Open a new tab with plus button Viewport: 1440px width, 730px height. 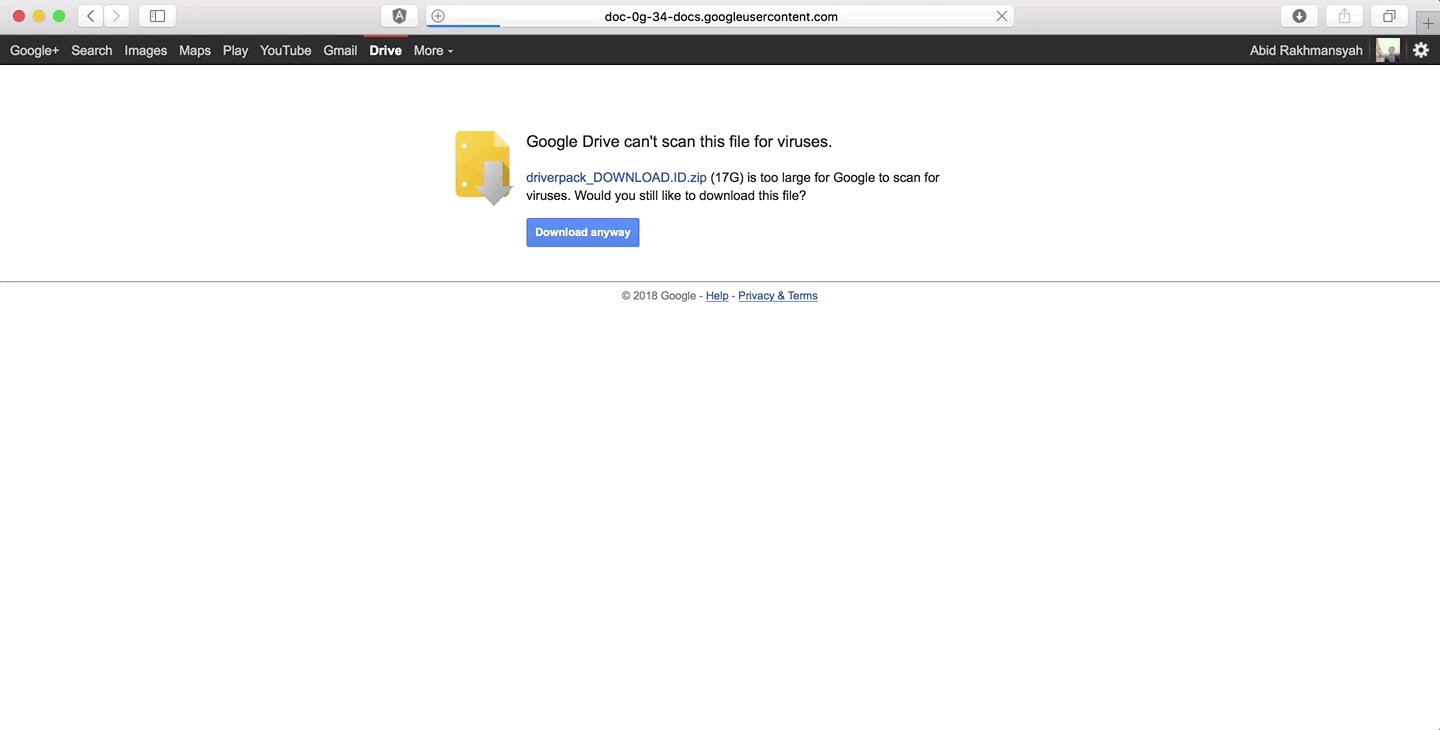(1428, 23)
